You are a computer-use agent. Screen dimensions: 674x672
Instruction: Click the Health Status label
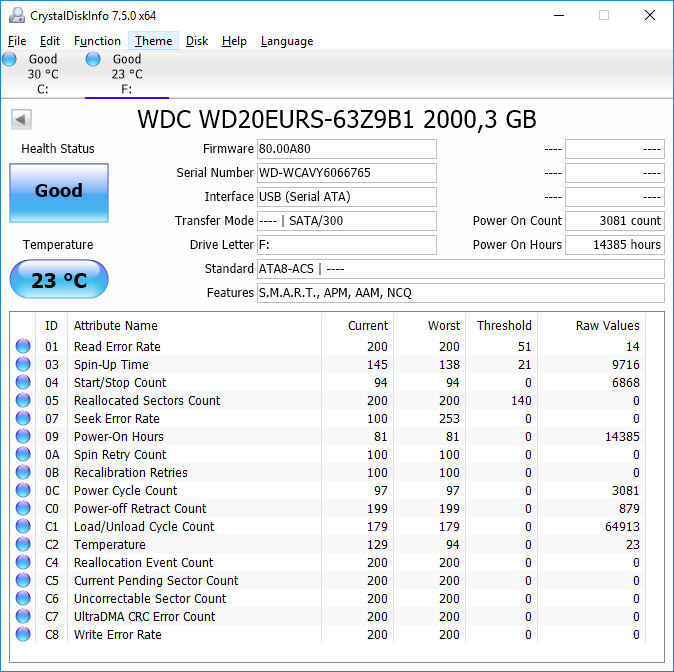(x=58, y=149)
